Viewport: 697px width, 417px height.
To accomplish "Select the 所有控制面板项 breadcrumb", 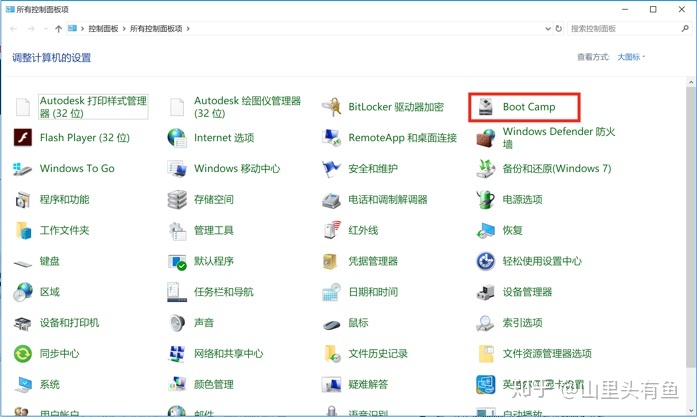I will coord(156,28).
